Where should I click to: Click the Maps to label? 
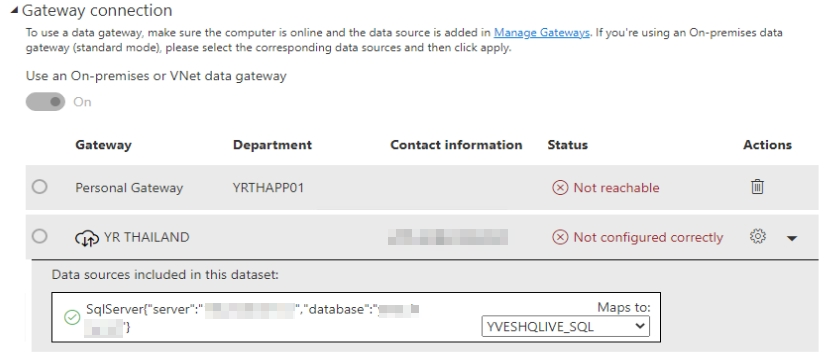pyautogui.click(x=624, y=308)
